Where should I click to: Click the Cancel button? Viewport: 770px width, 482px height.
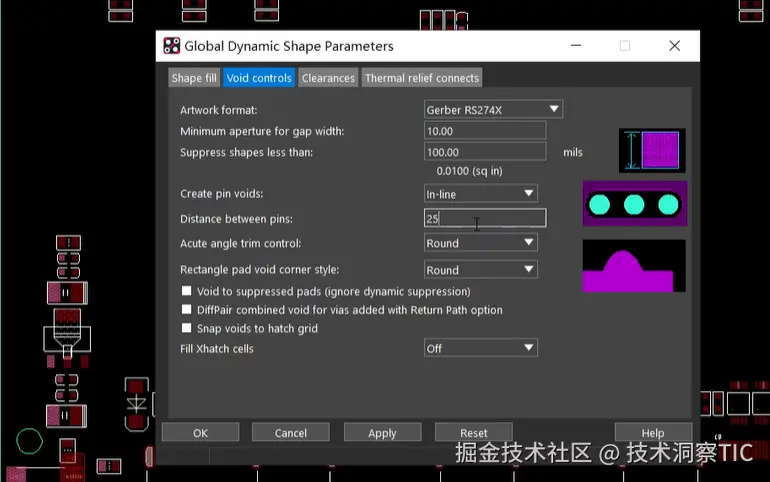[291, 432]
